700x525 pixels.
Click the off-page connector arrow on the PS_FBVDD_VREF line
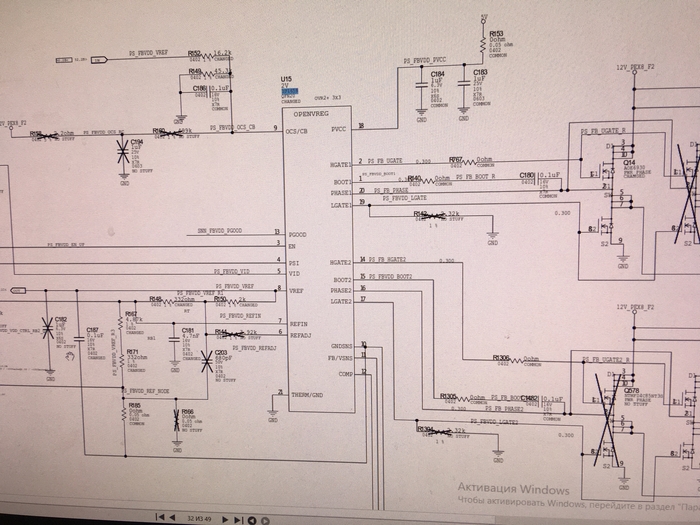tap(99, 59)
